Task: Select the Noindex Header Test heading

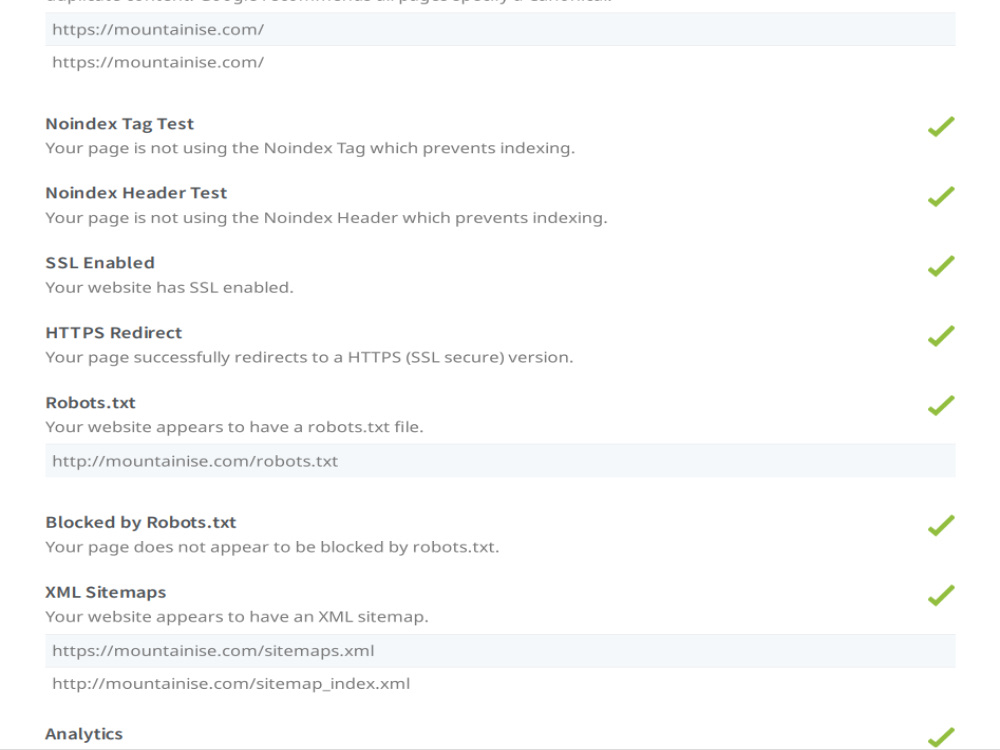Action: [136, 193]
